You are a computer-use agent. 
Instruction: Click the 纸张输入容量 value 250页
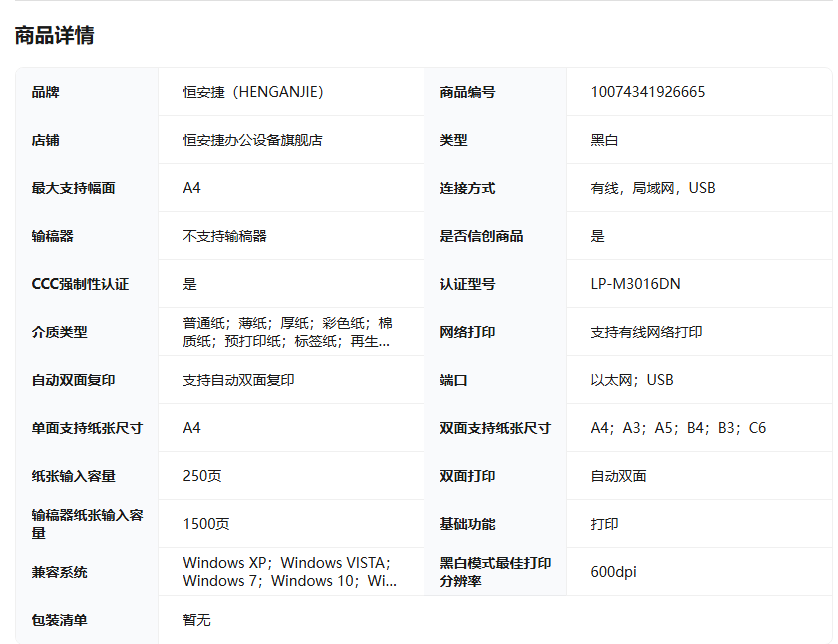coord(202,476)
